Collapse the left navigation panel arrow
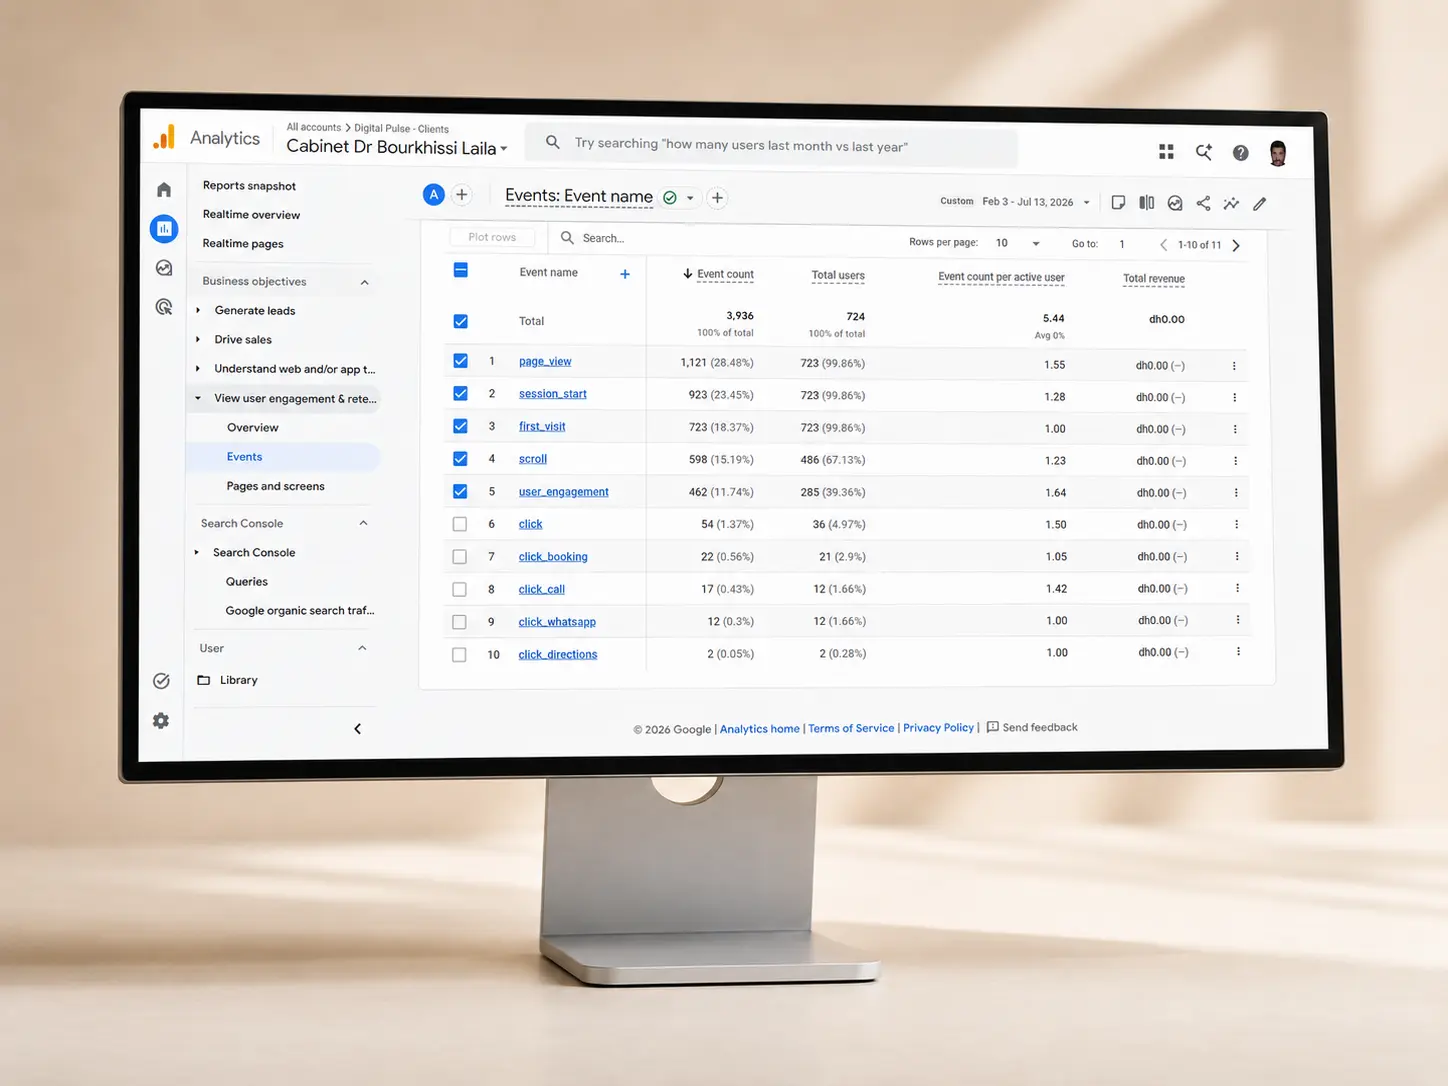 357,729
